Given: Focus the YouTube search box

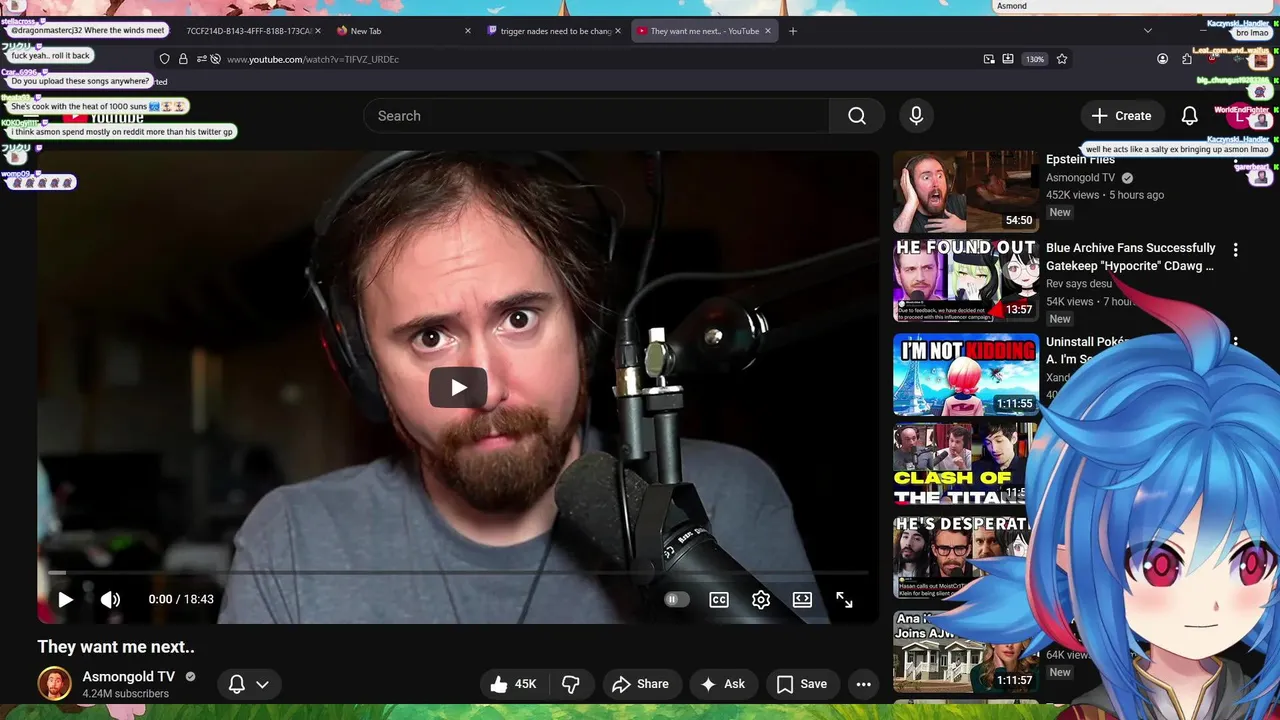Looking at the screenshot, I should [x=597, y=116].
